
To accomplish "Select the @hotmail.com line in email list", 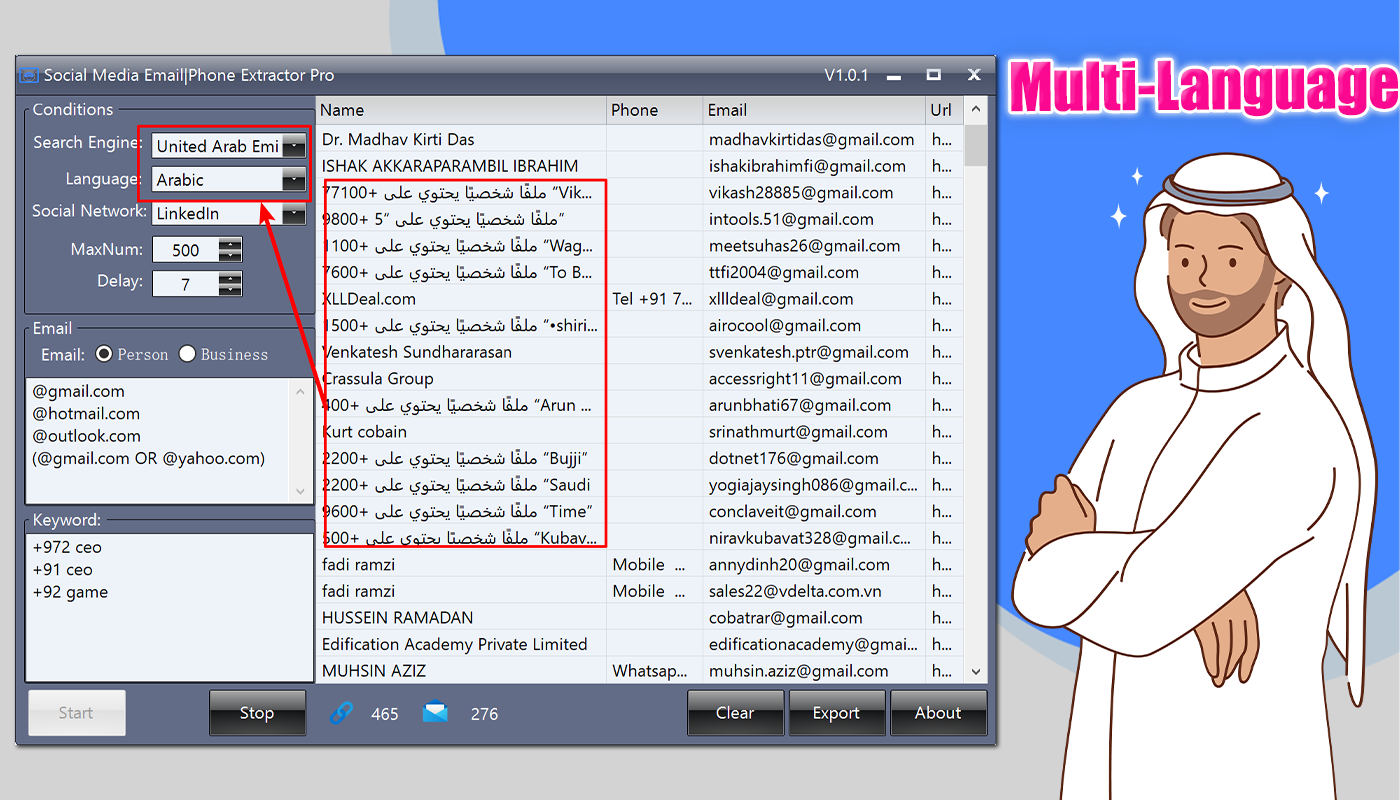I will click(86, 413).
